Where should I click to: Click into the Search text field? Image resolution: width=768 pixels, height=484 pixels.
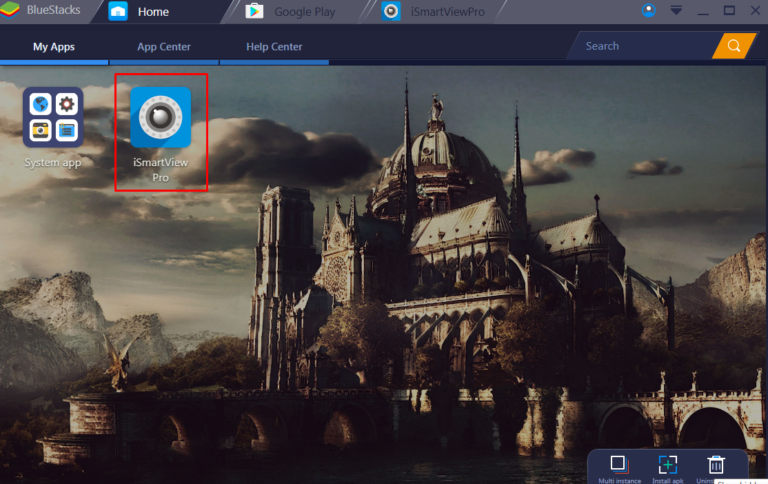coord(640,46)
